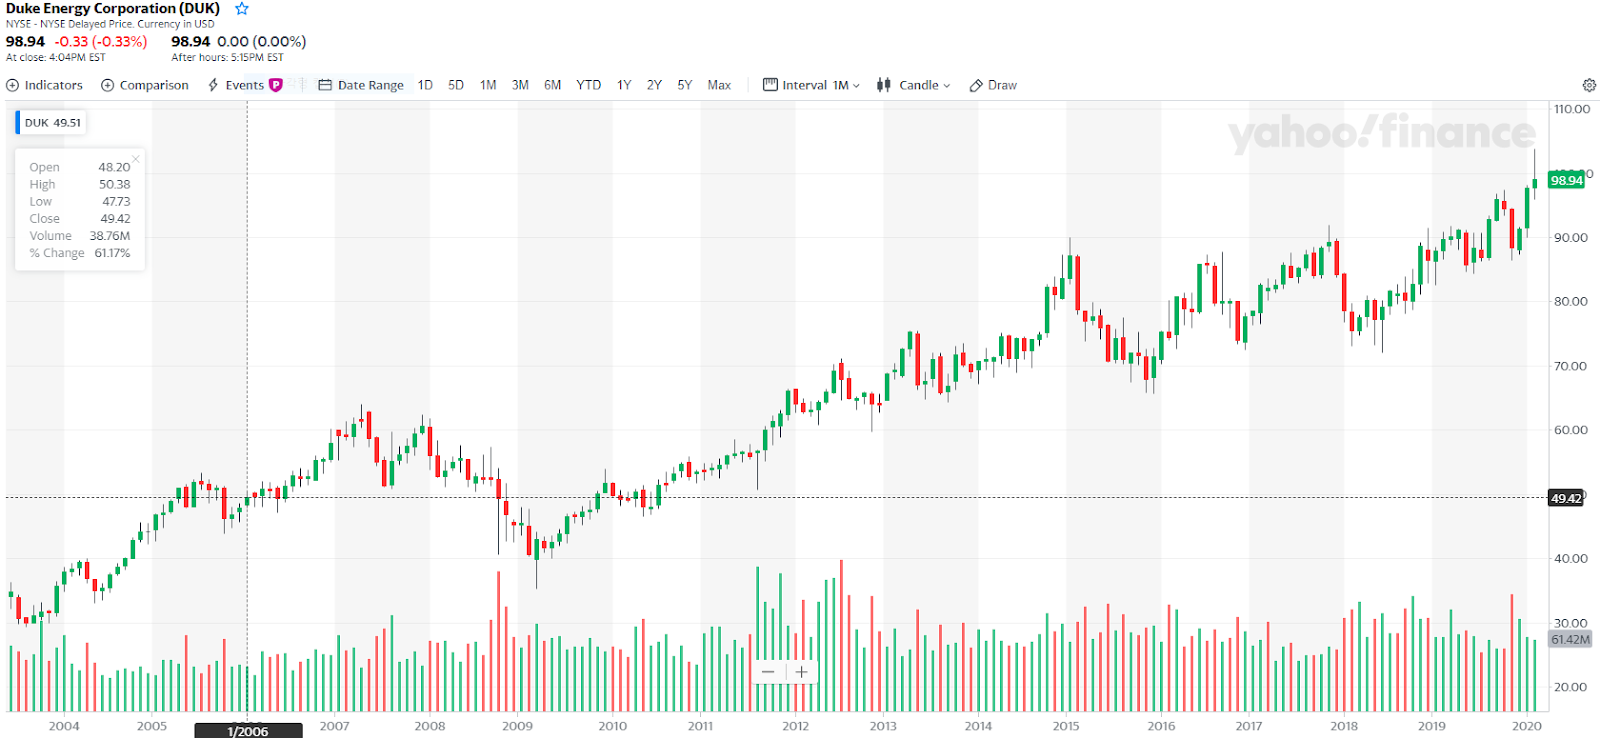Click the 2010 label on time axis
The image size is (1600, 738).
[x=612, y=726]
